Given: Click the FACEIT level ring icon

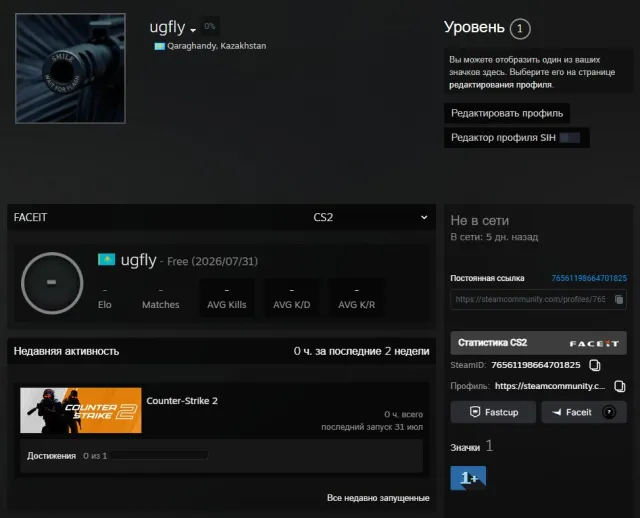Looking at the screenshot, I should click(x=52, y=283).
